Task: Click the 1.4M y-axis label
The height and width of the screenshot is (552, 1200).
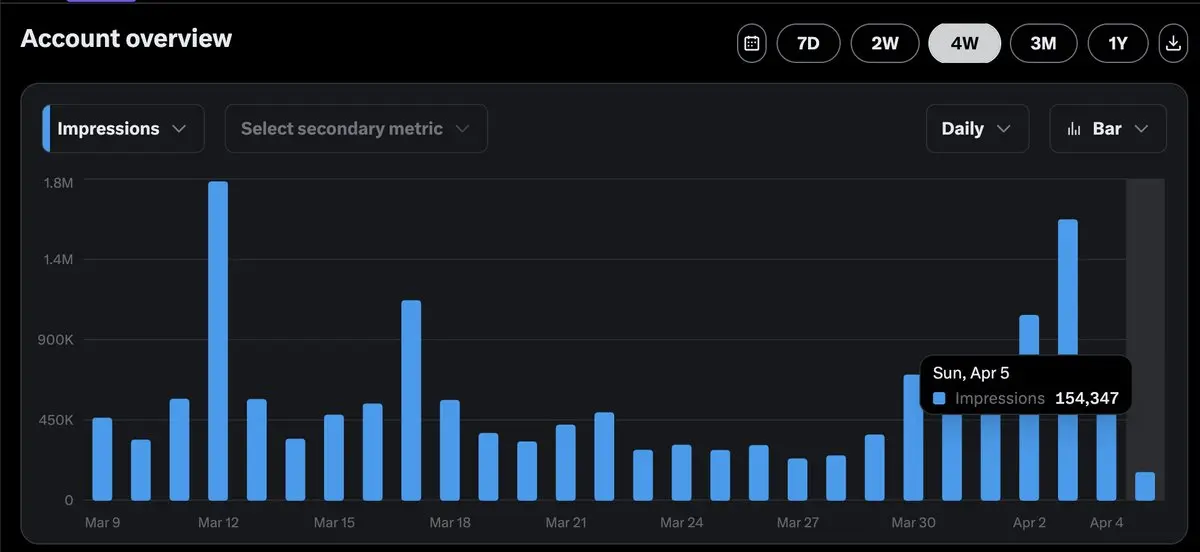Action: point(59,260)
